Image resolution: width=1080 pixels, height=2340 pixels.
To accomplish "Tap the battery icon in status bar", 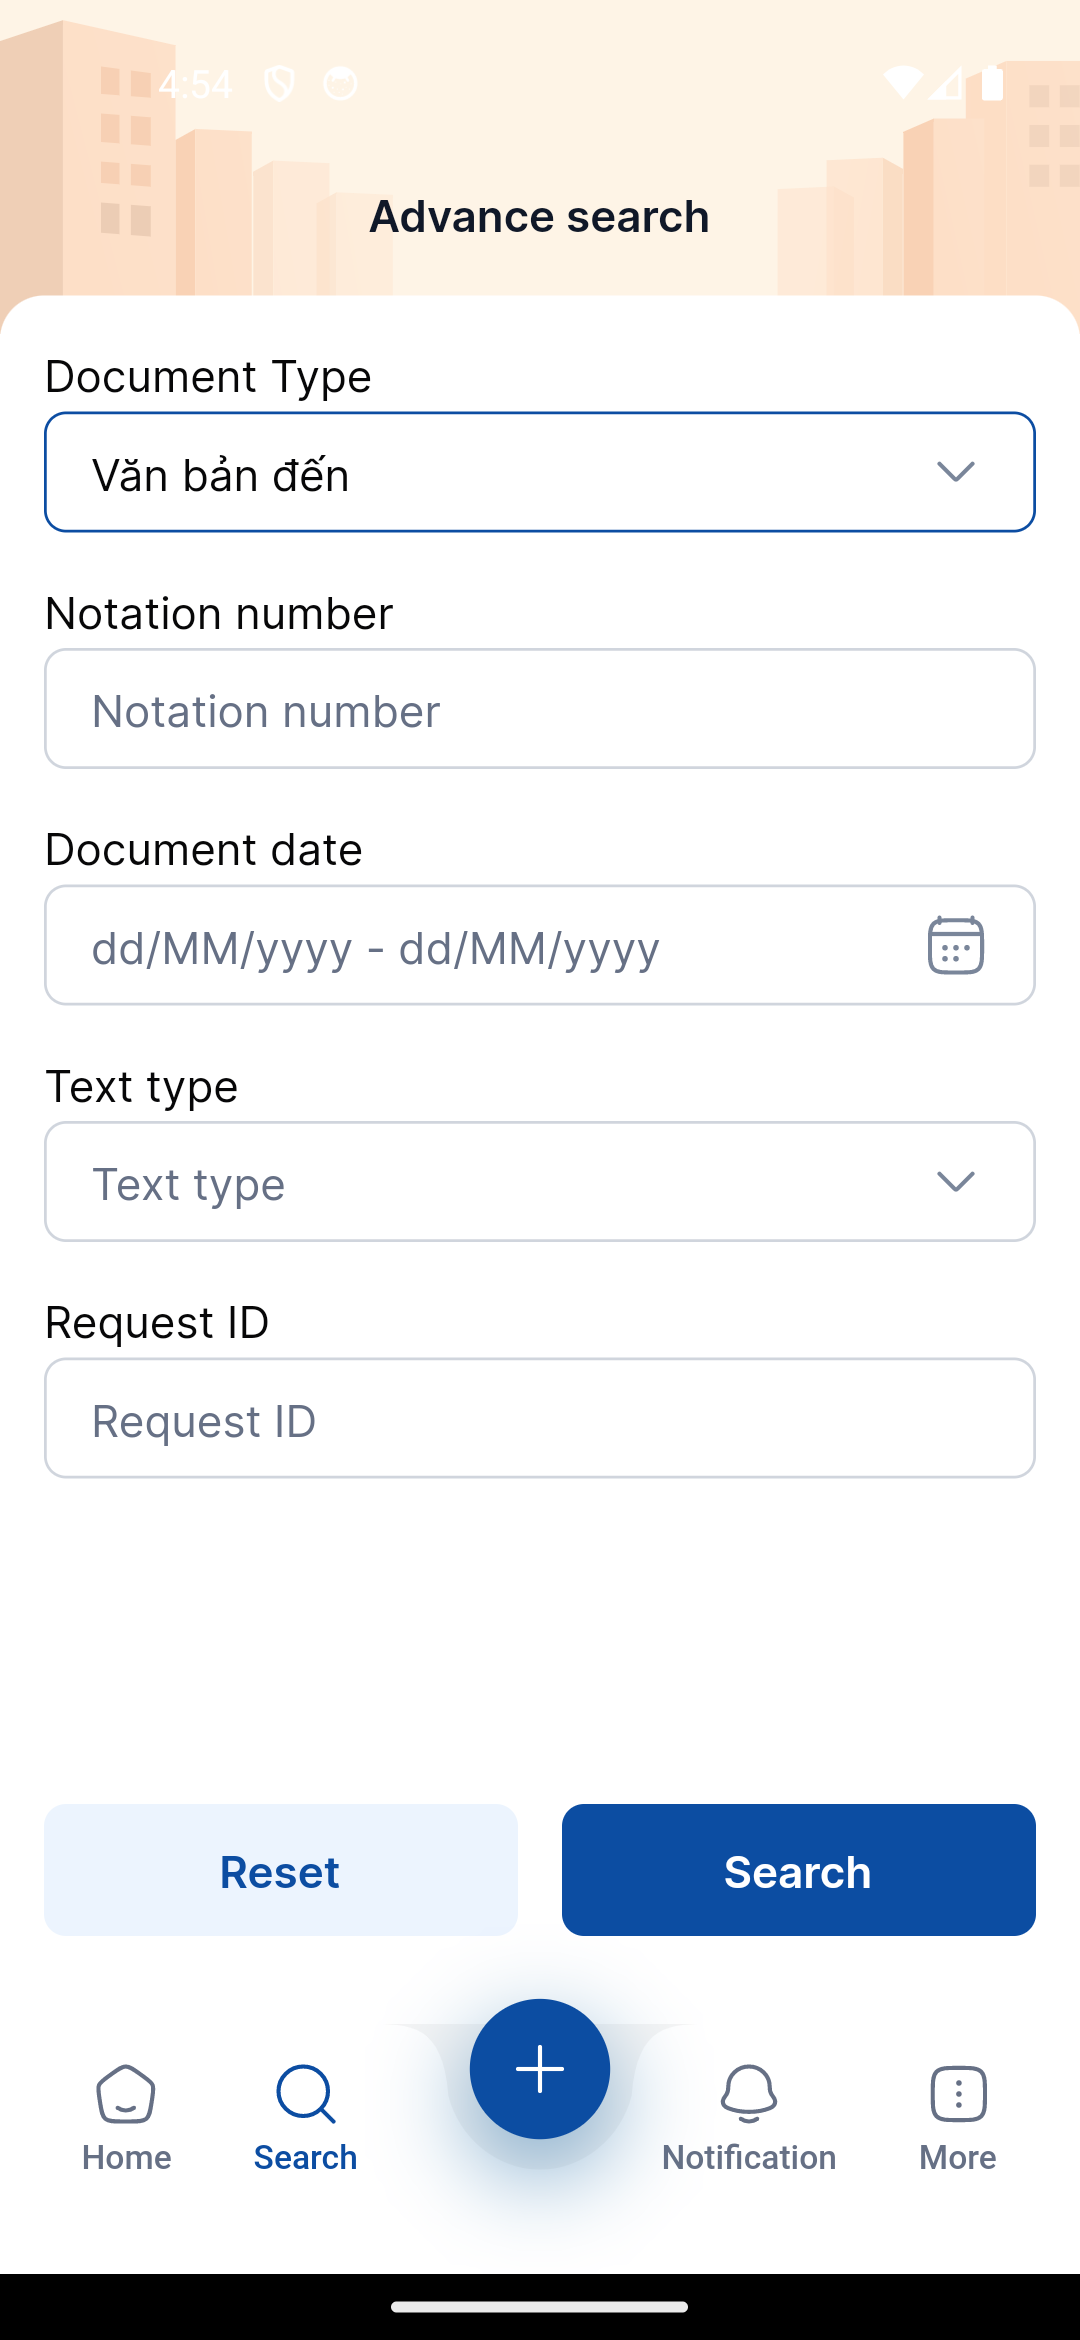I will (x=992, y=84).
